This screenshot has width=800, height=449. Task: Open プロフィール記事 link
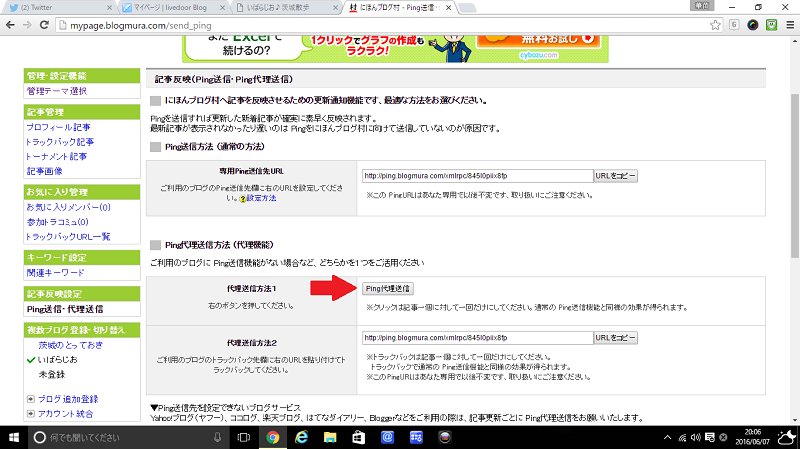59,127
